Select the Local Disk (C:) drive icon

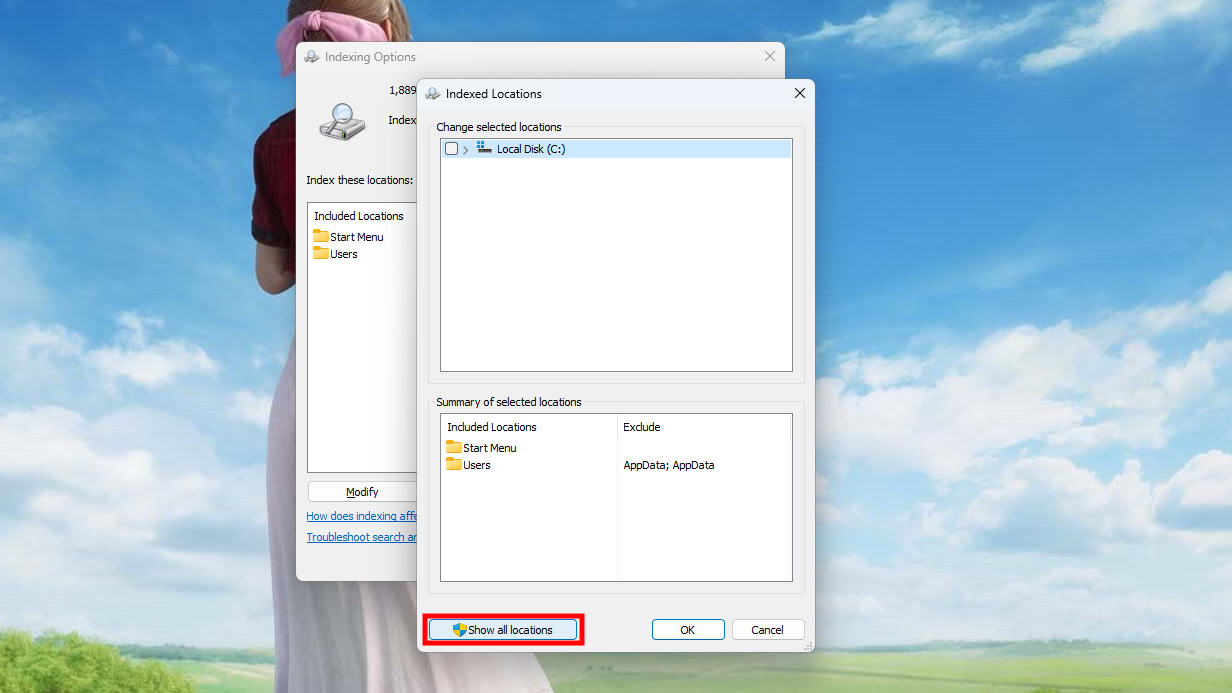tap(485, 148)
